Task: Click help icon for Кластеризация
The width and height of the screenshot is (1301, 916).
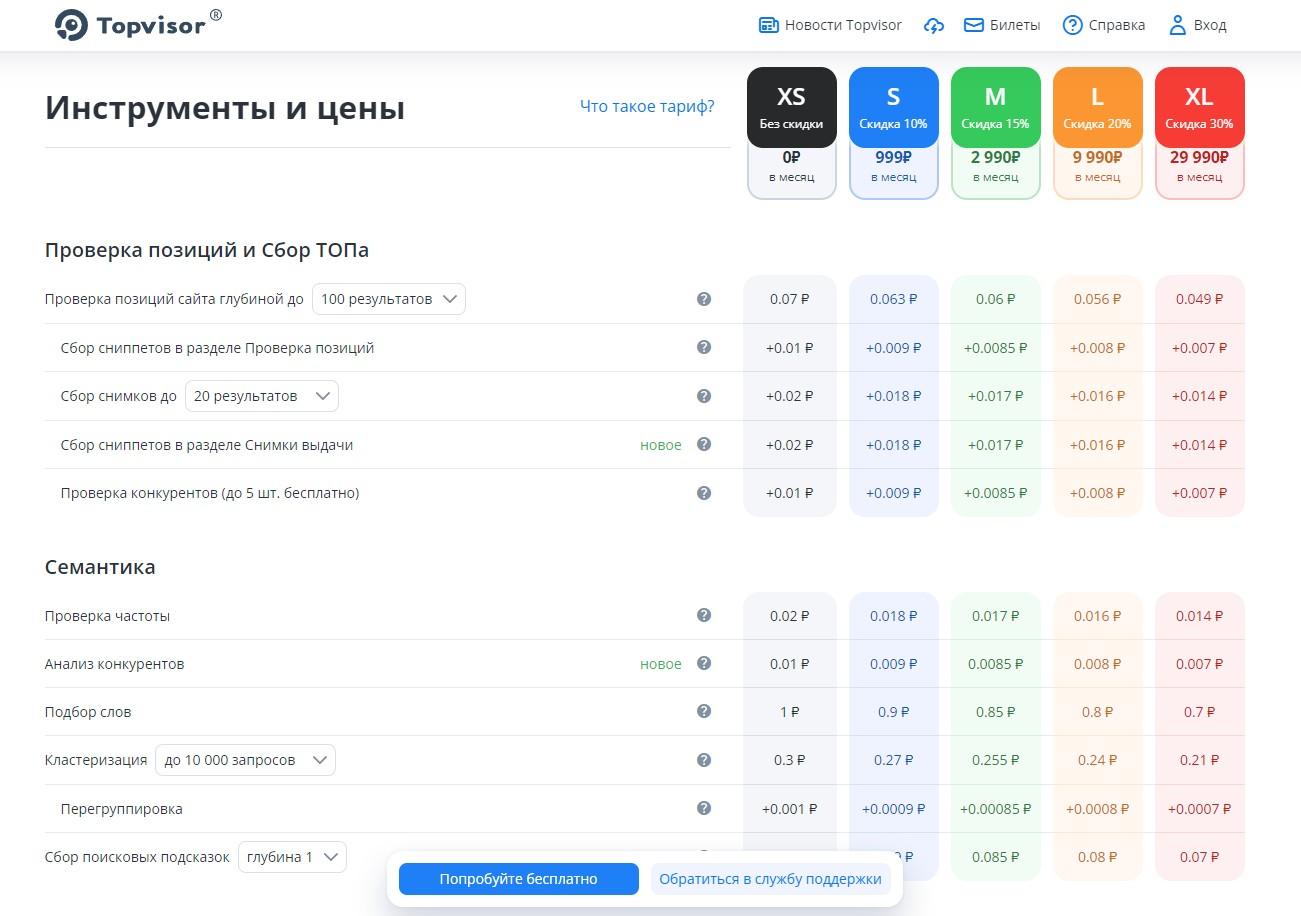Action: 704,760
